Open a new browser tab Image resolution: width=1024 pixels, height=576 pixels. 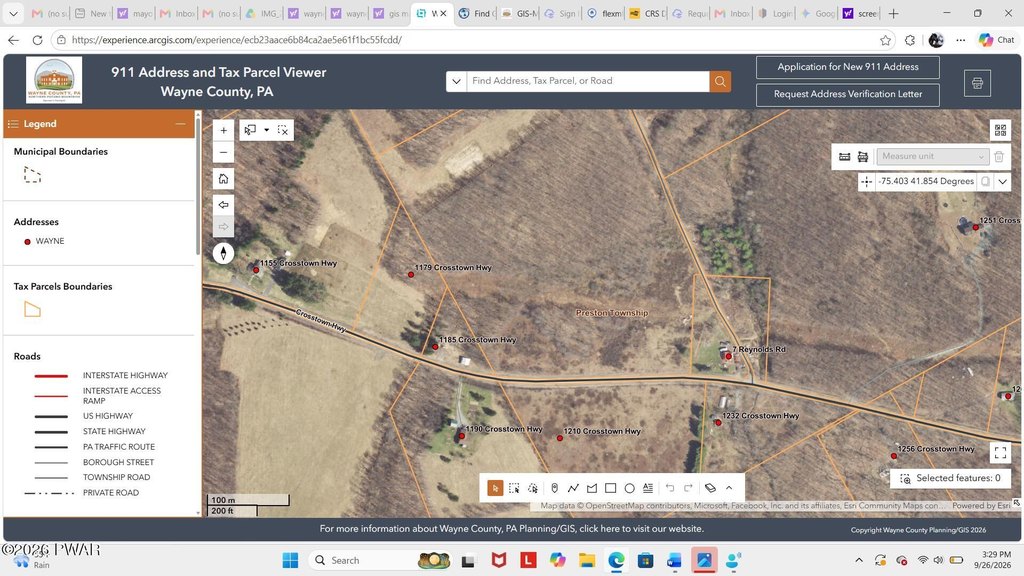[x=893, y=13]
